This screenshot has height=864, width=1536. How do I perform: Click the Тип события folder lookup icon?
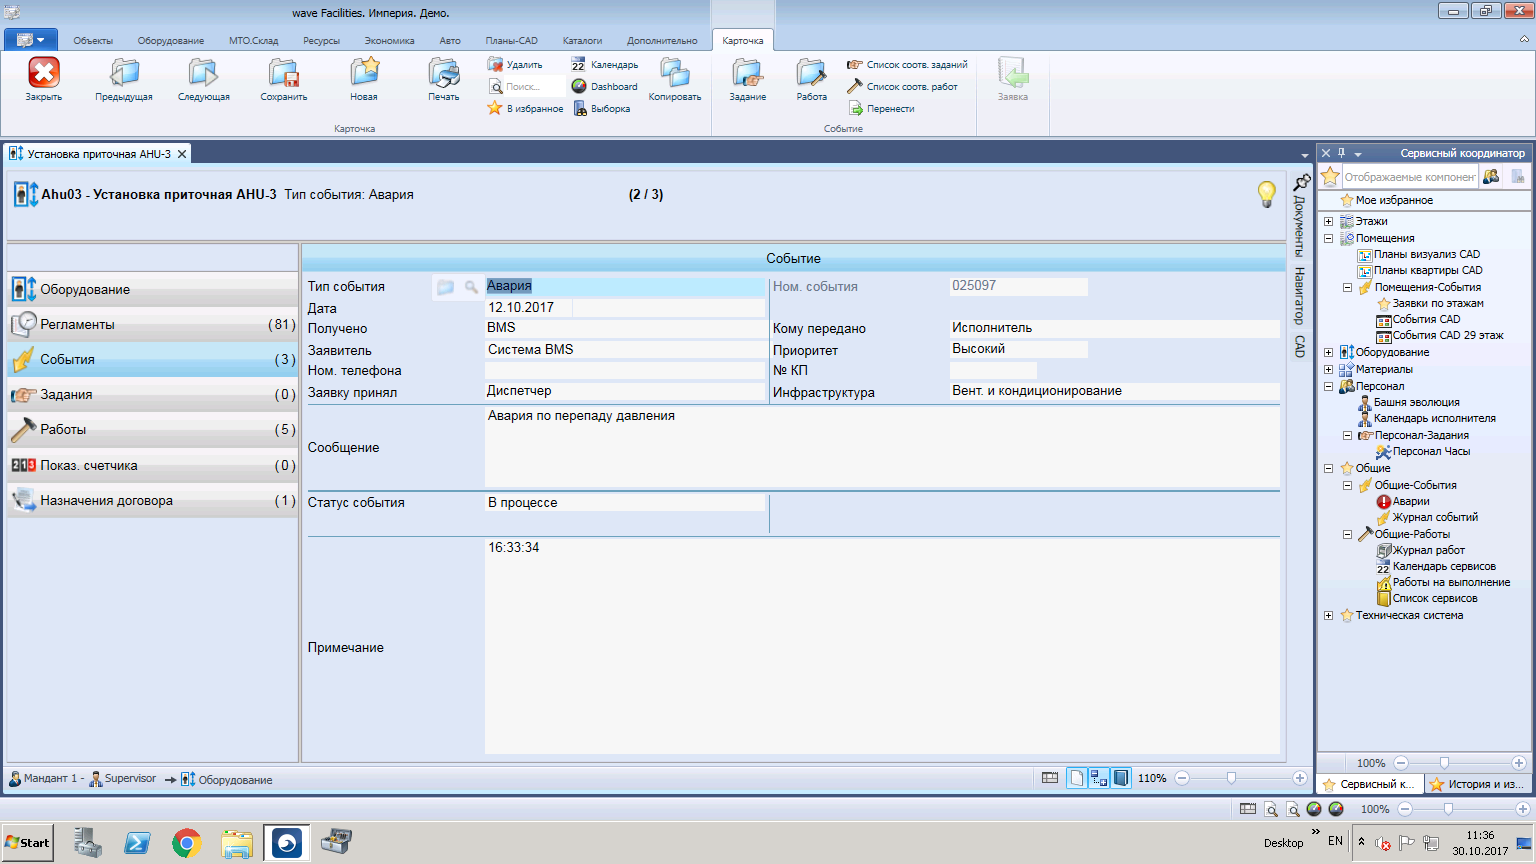click(445, 287)
